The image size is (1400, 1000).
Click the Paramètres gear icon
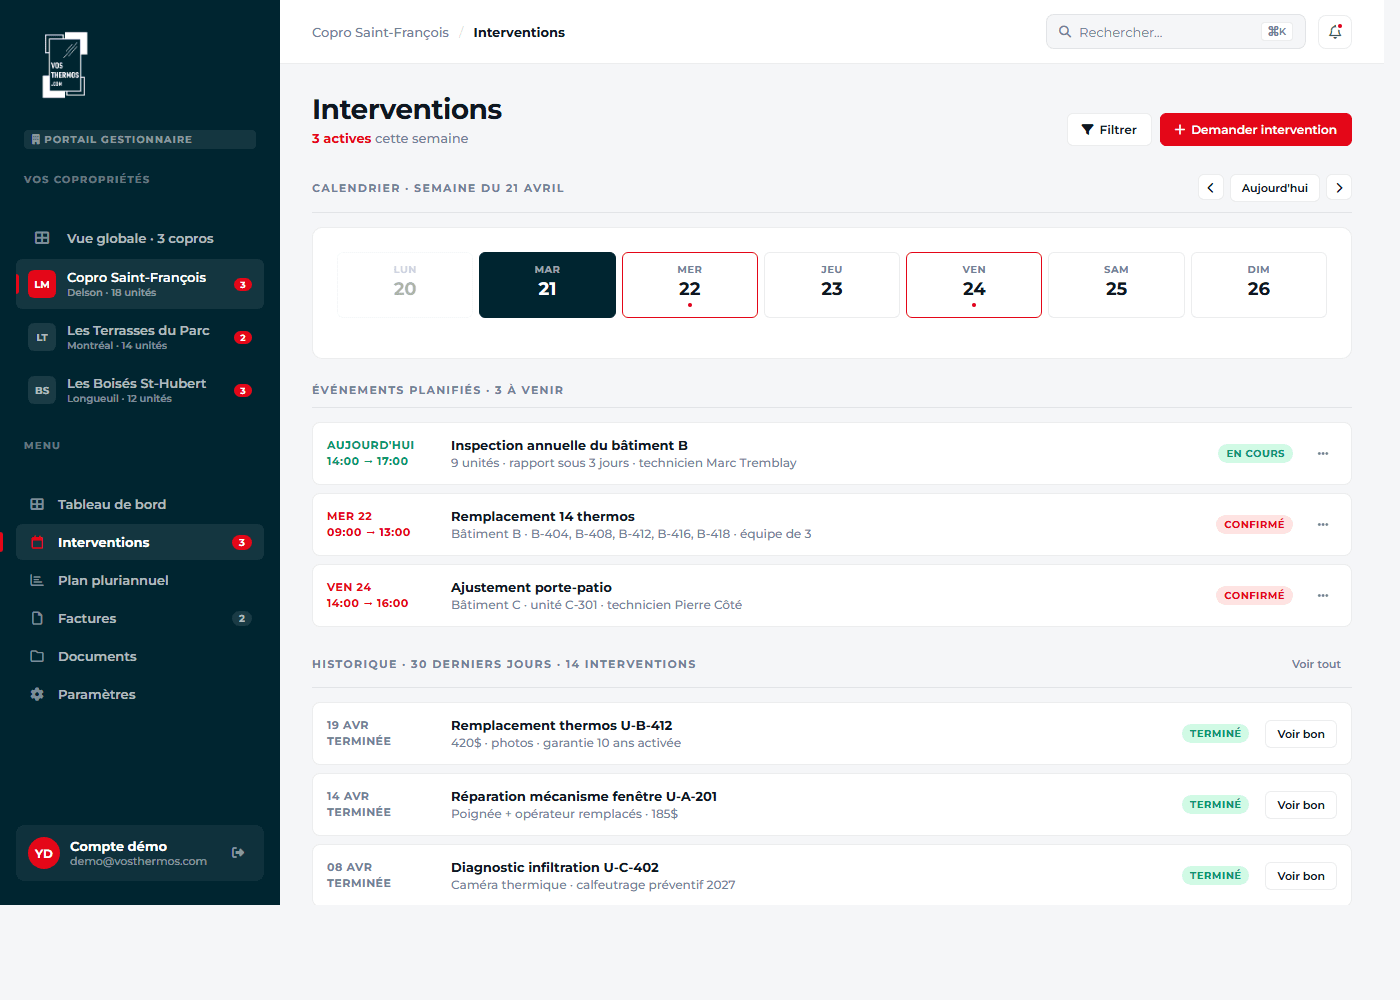click(37, 694)
